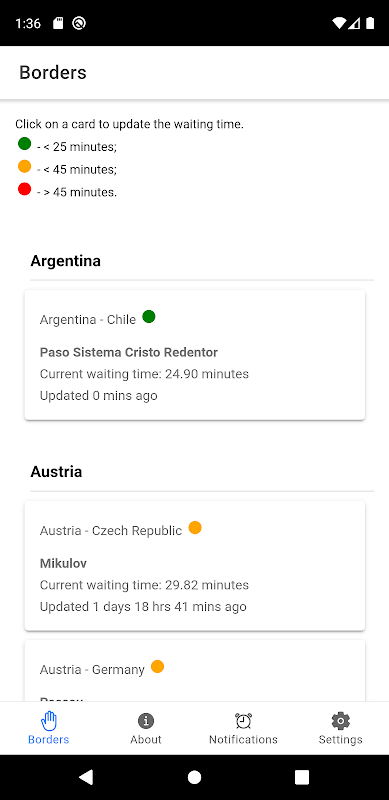Tap the Borders hand icon
Screen dimensions: 389x800
(49, 721)
